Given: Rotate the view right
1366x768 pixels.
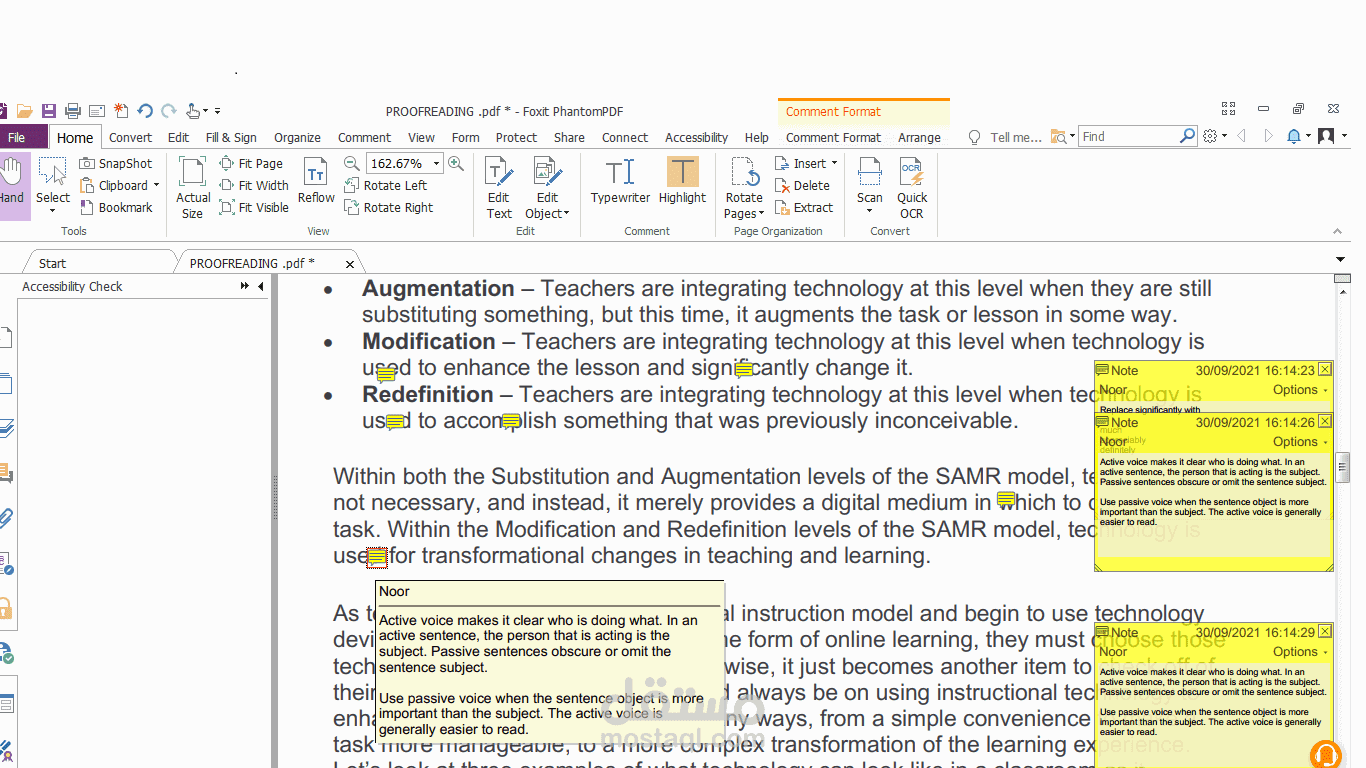Looking at the screenshot, I should pyautogui.click(x=389, y=207).
